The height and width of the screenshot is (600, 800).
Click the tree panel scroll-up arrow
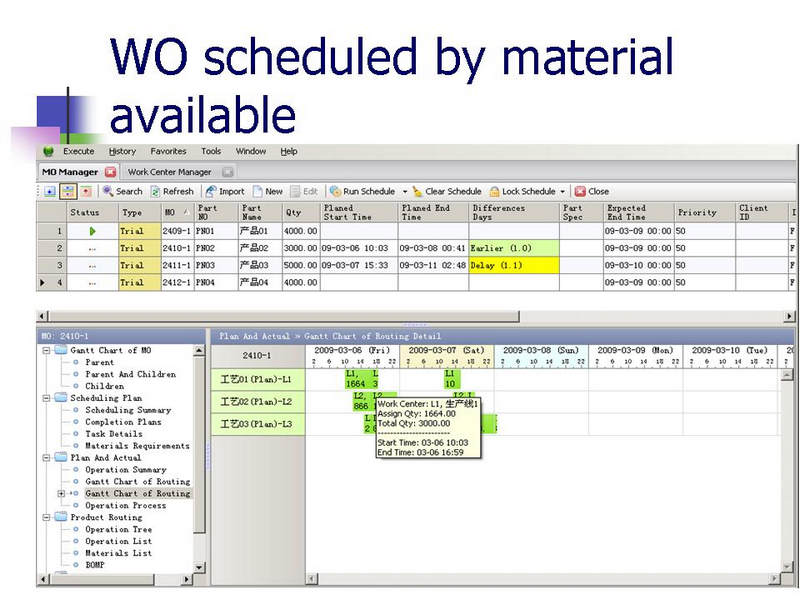(199, 350)
